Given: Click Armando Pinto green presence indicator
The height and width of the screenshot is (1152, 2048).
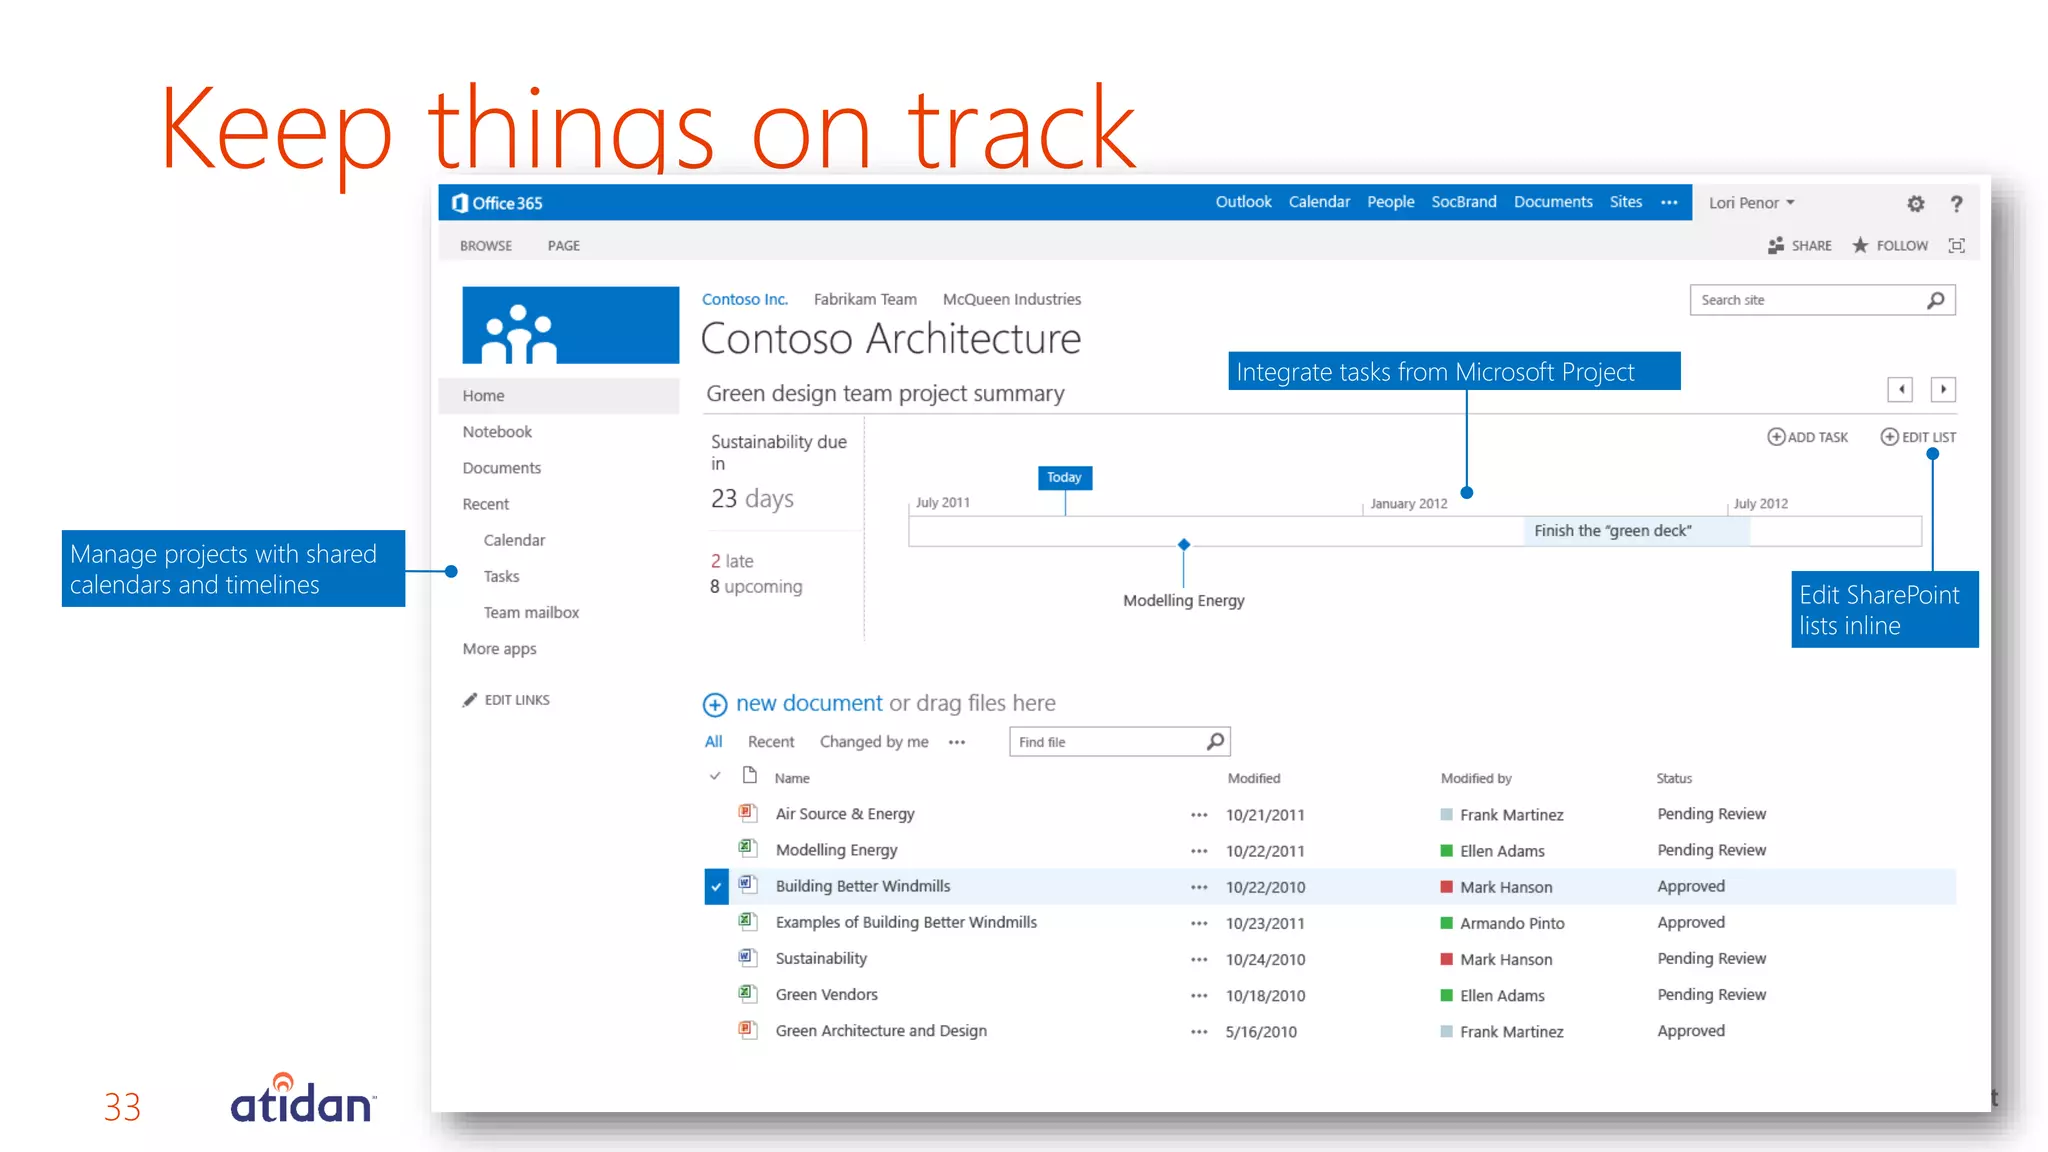Looking at the screenshot, I should tap(1446, 923).
